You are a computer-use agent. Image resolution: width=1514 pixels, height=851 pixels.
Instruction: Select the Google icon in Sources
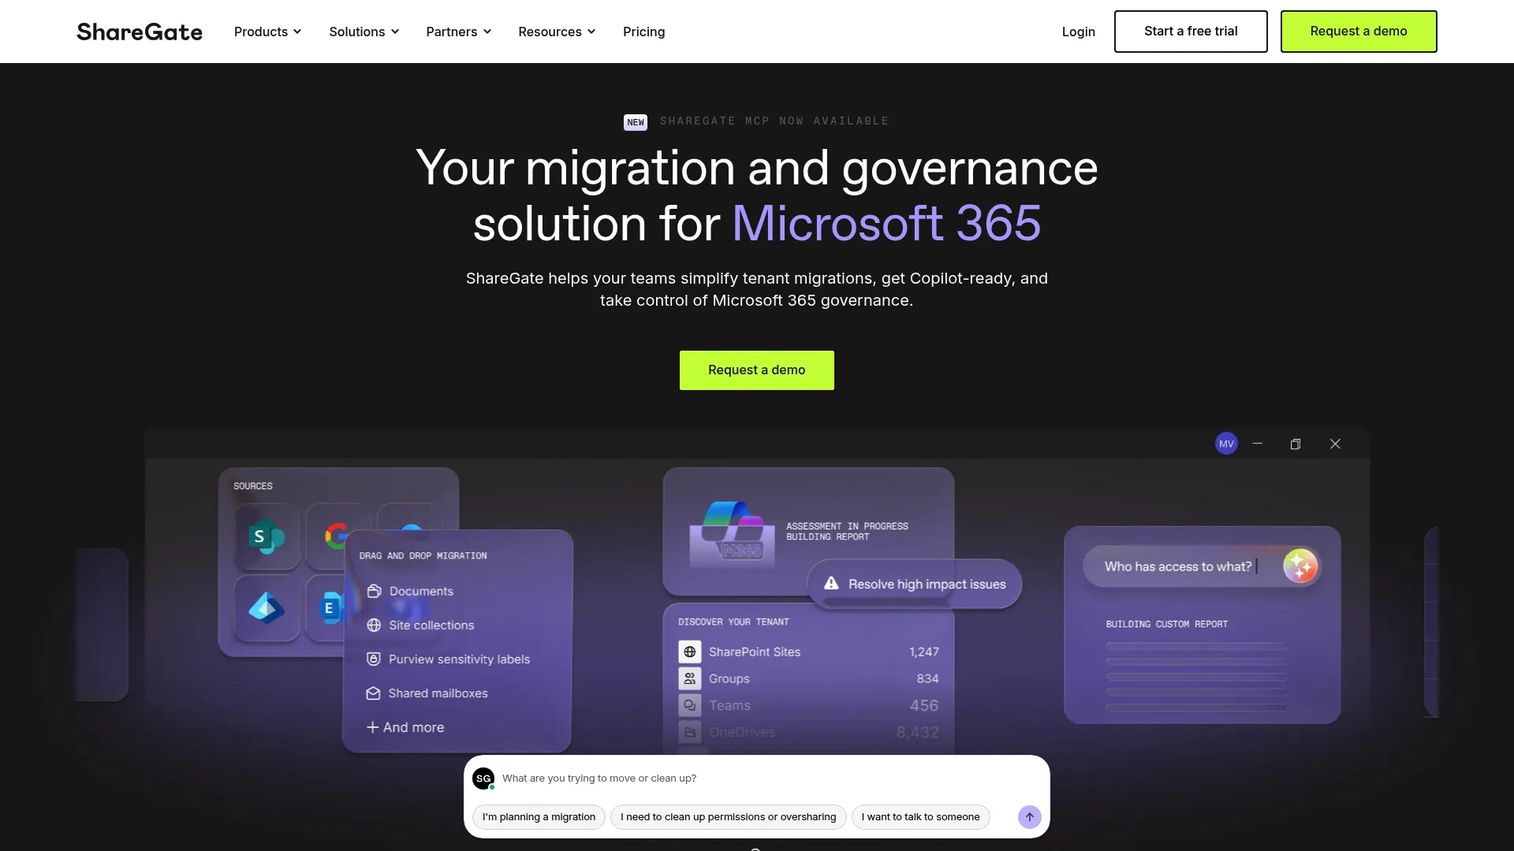[x=337, y=536]
